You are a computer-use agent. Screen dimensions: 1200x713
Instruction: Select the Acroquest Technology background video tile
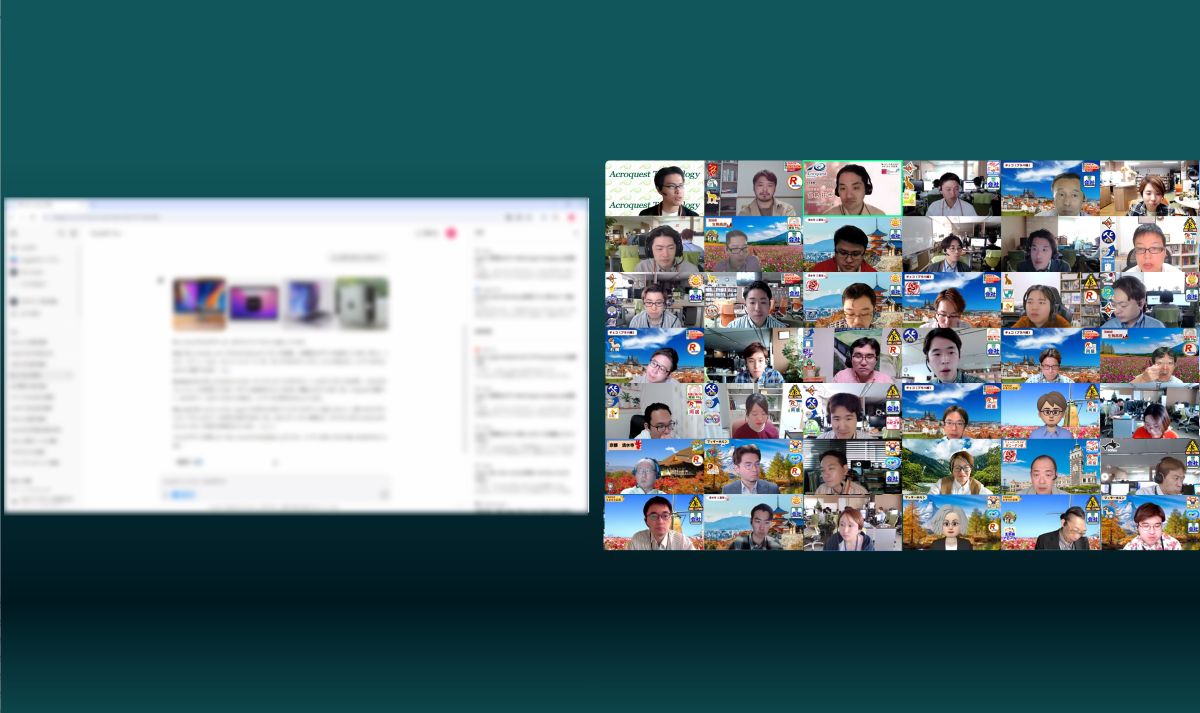(654, 188)
